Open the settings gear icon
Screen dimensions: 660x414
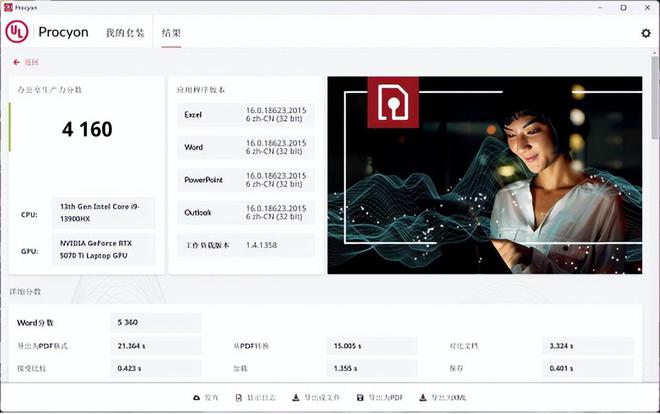646,33
